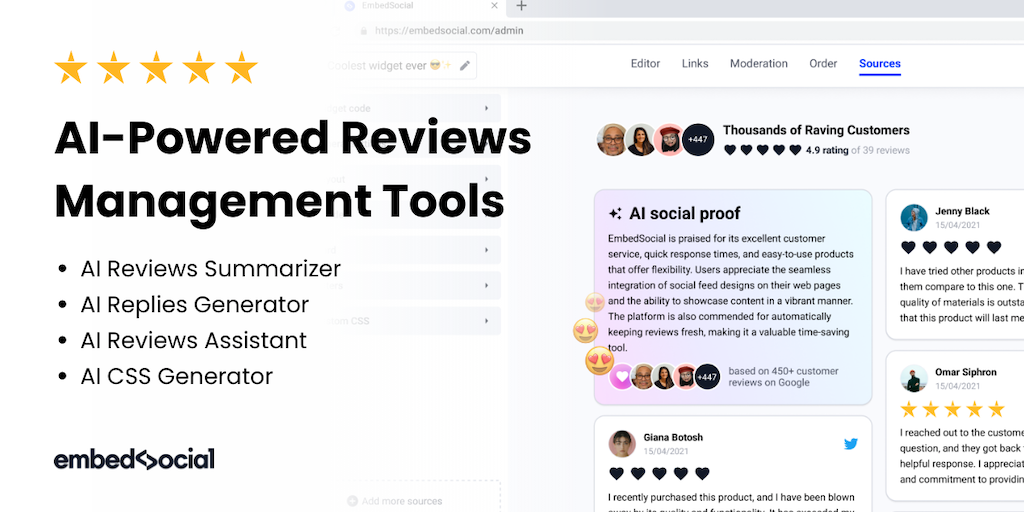The image size is (1024, 512).
Task: Click the Twitter bird icon on Giana Botosh's review
Action: 850,444
